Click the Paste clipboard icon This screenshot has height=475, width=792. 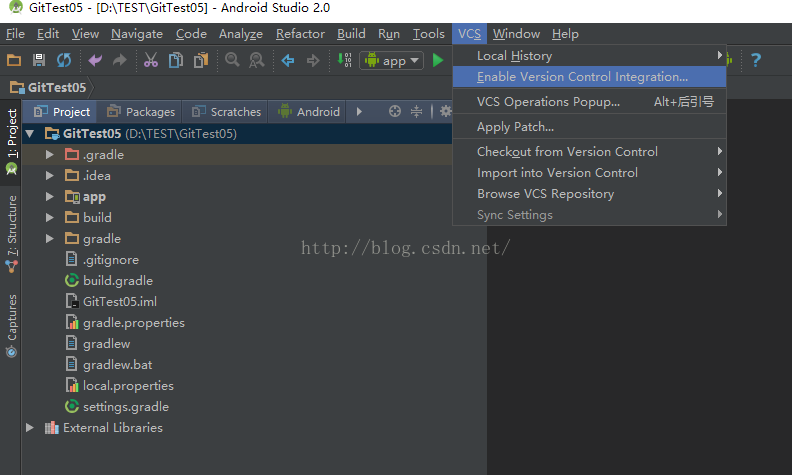[201, 60]
